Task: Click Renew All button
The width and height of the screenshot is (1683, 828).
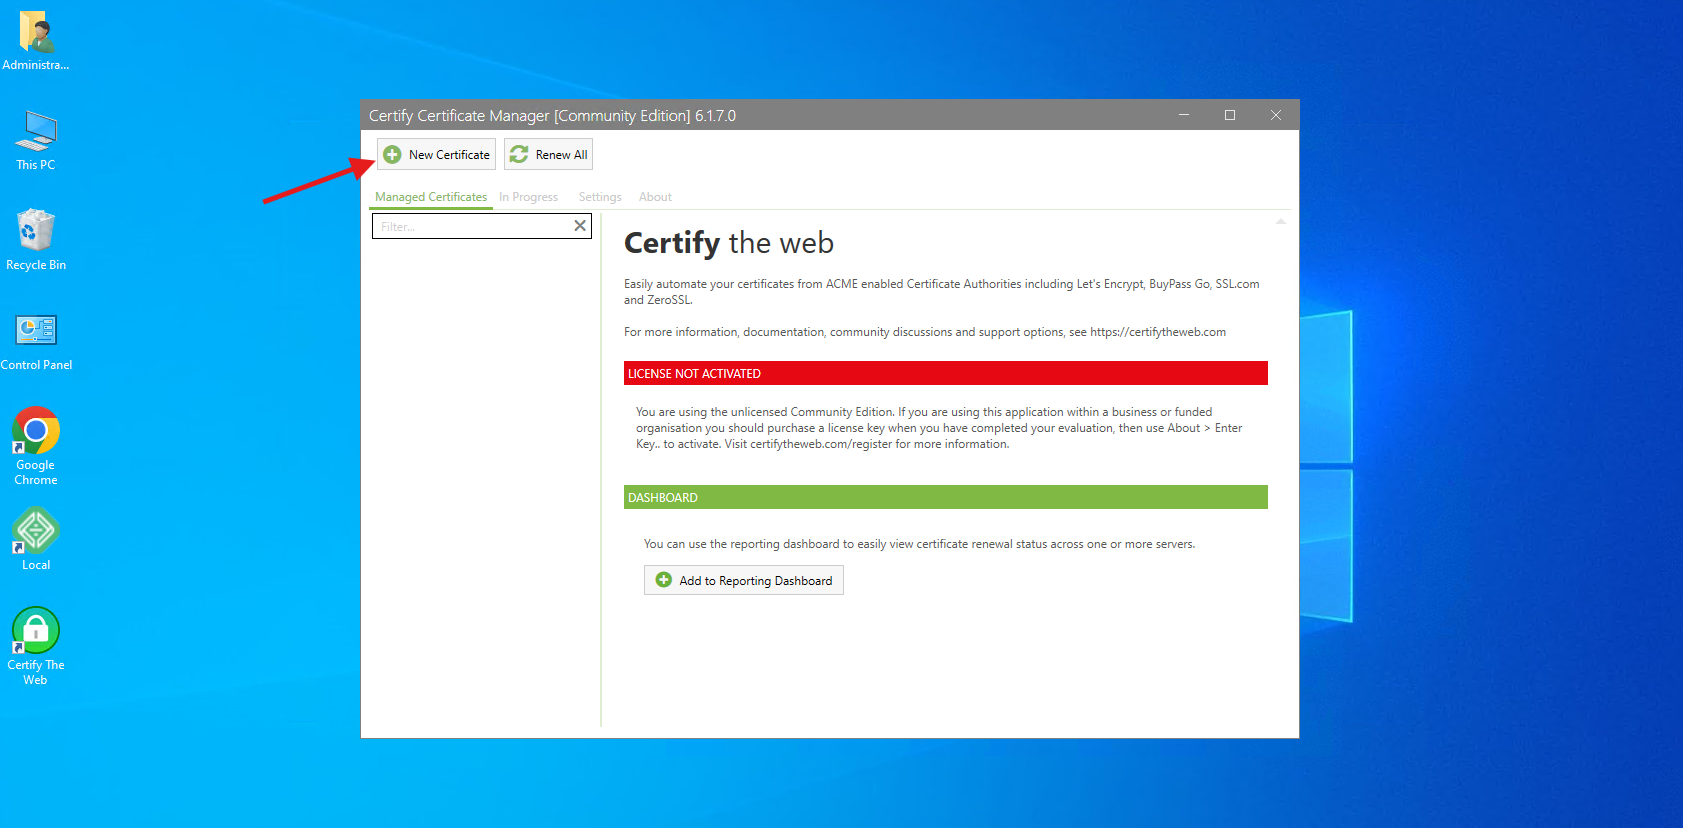Action: [548, 154]
